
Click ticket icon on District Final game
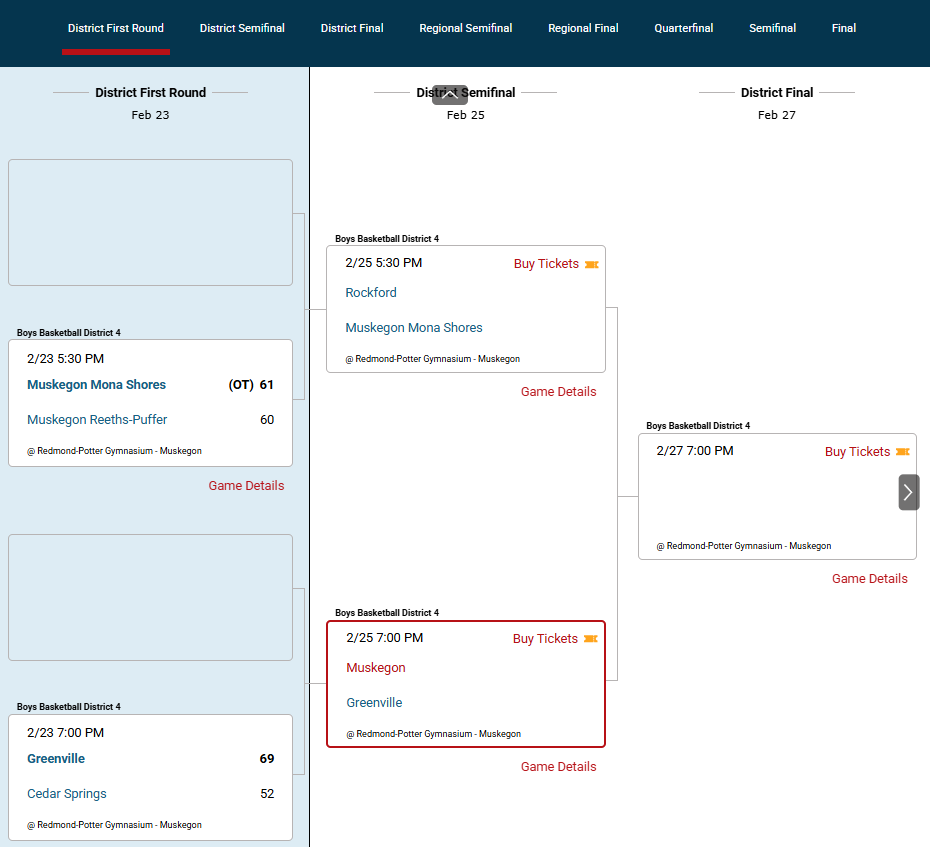coord(902,452)
